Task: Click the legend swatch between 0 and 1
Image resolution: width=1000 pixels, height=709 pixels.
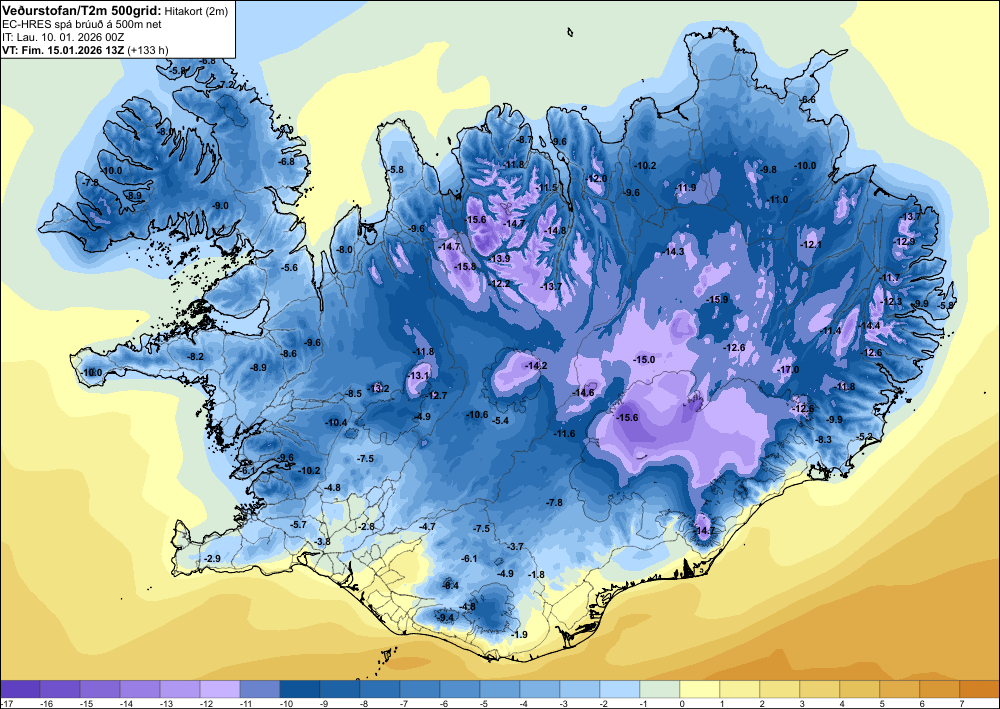Action: [x=700, y=689]
